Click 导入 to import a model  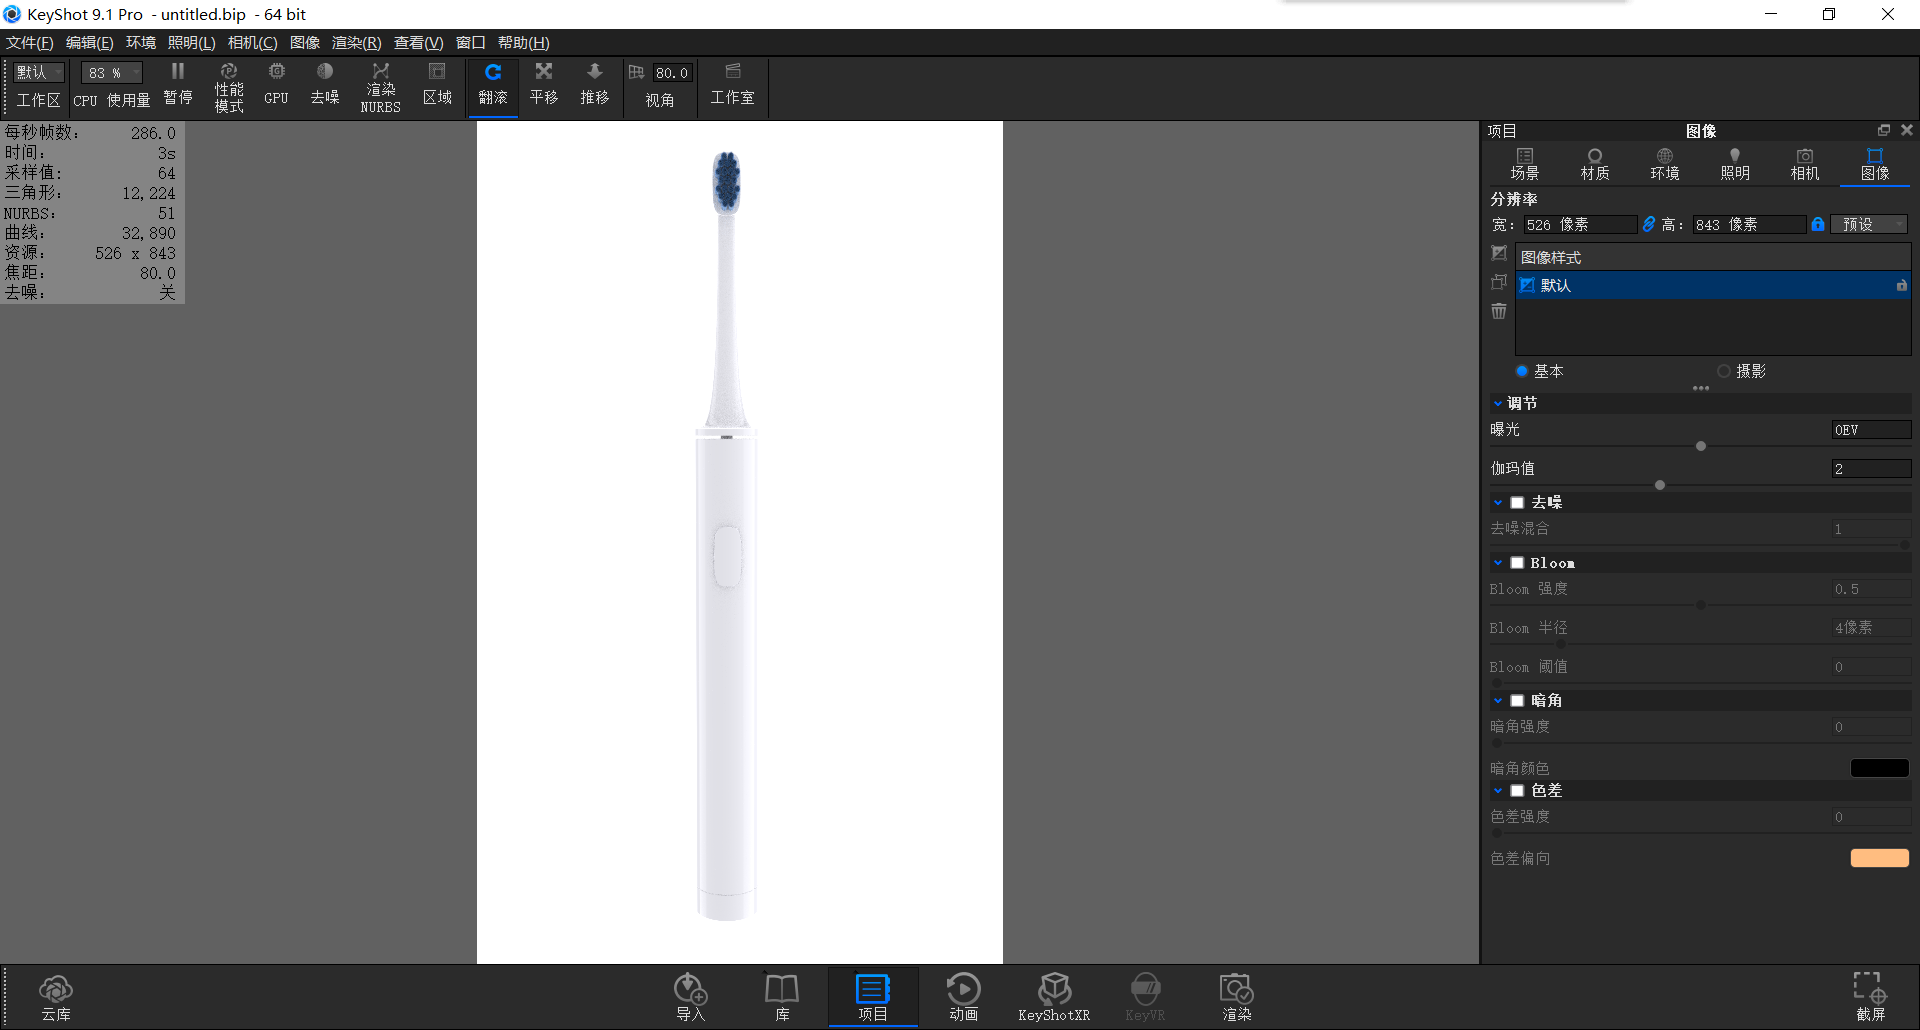690,997
